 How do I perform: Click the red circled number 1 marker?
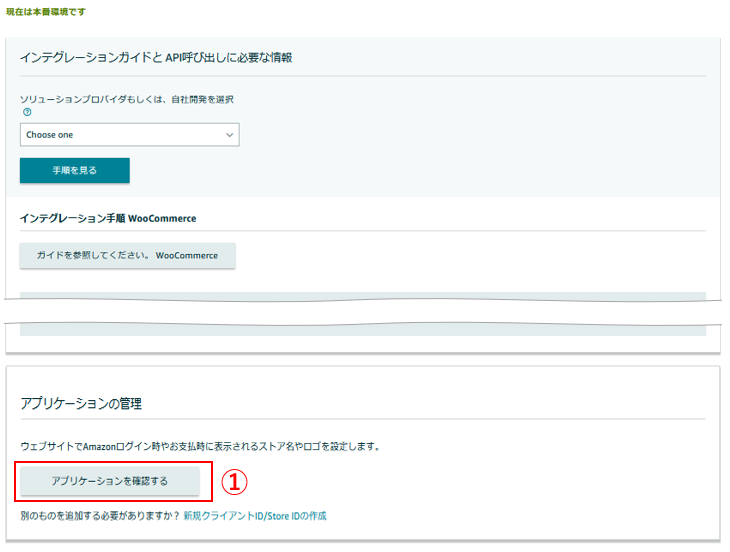232,482
